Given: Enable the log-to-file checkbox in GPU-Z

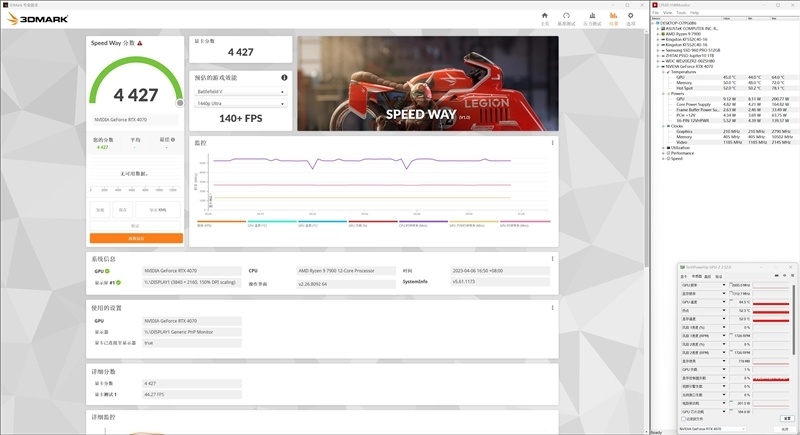Looking at the screenshot, I should [x=684, y=419].
